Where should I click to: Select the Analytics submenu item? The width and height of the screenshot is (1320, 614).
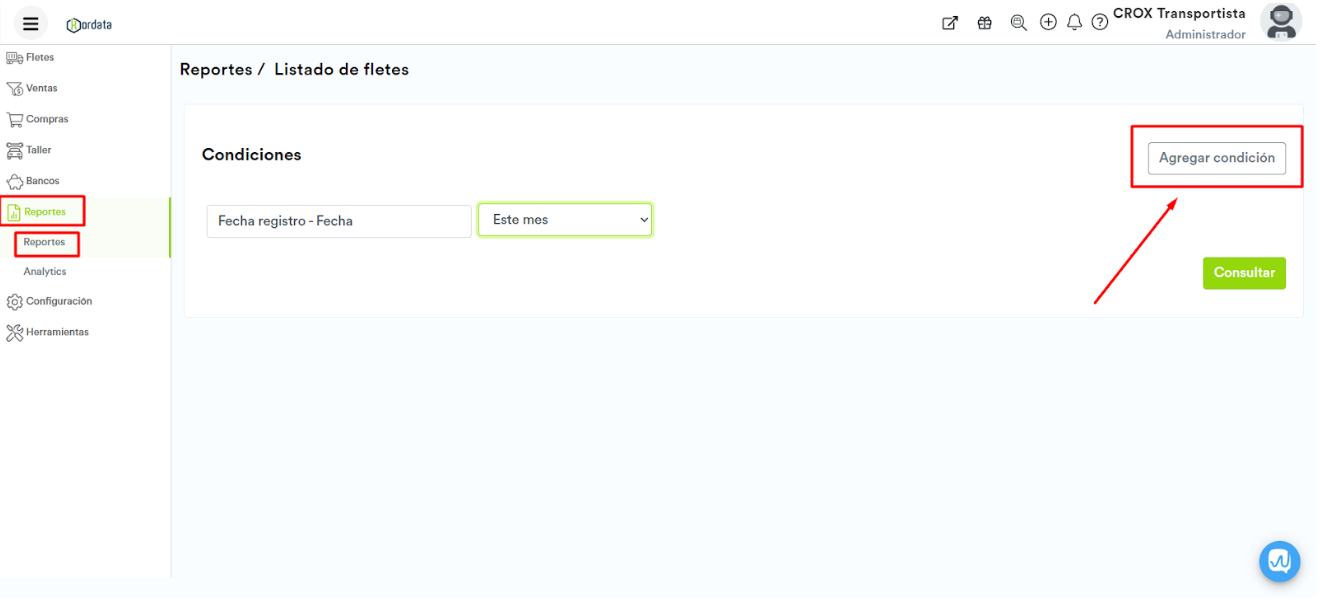point(45,272)
